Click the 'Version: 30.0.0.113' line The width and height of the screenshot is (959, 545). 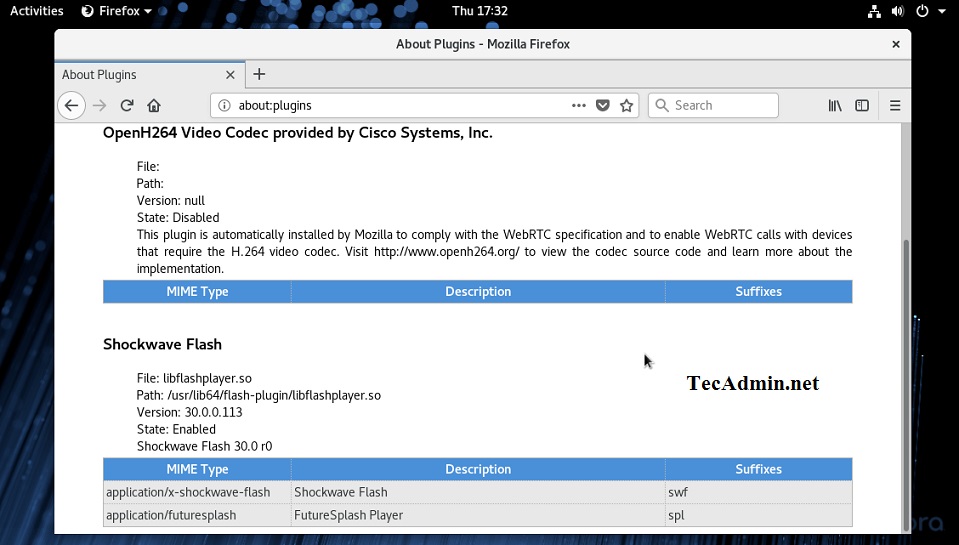pos(190,412)
